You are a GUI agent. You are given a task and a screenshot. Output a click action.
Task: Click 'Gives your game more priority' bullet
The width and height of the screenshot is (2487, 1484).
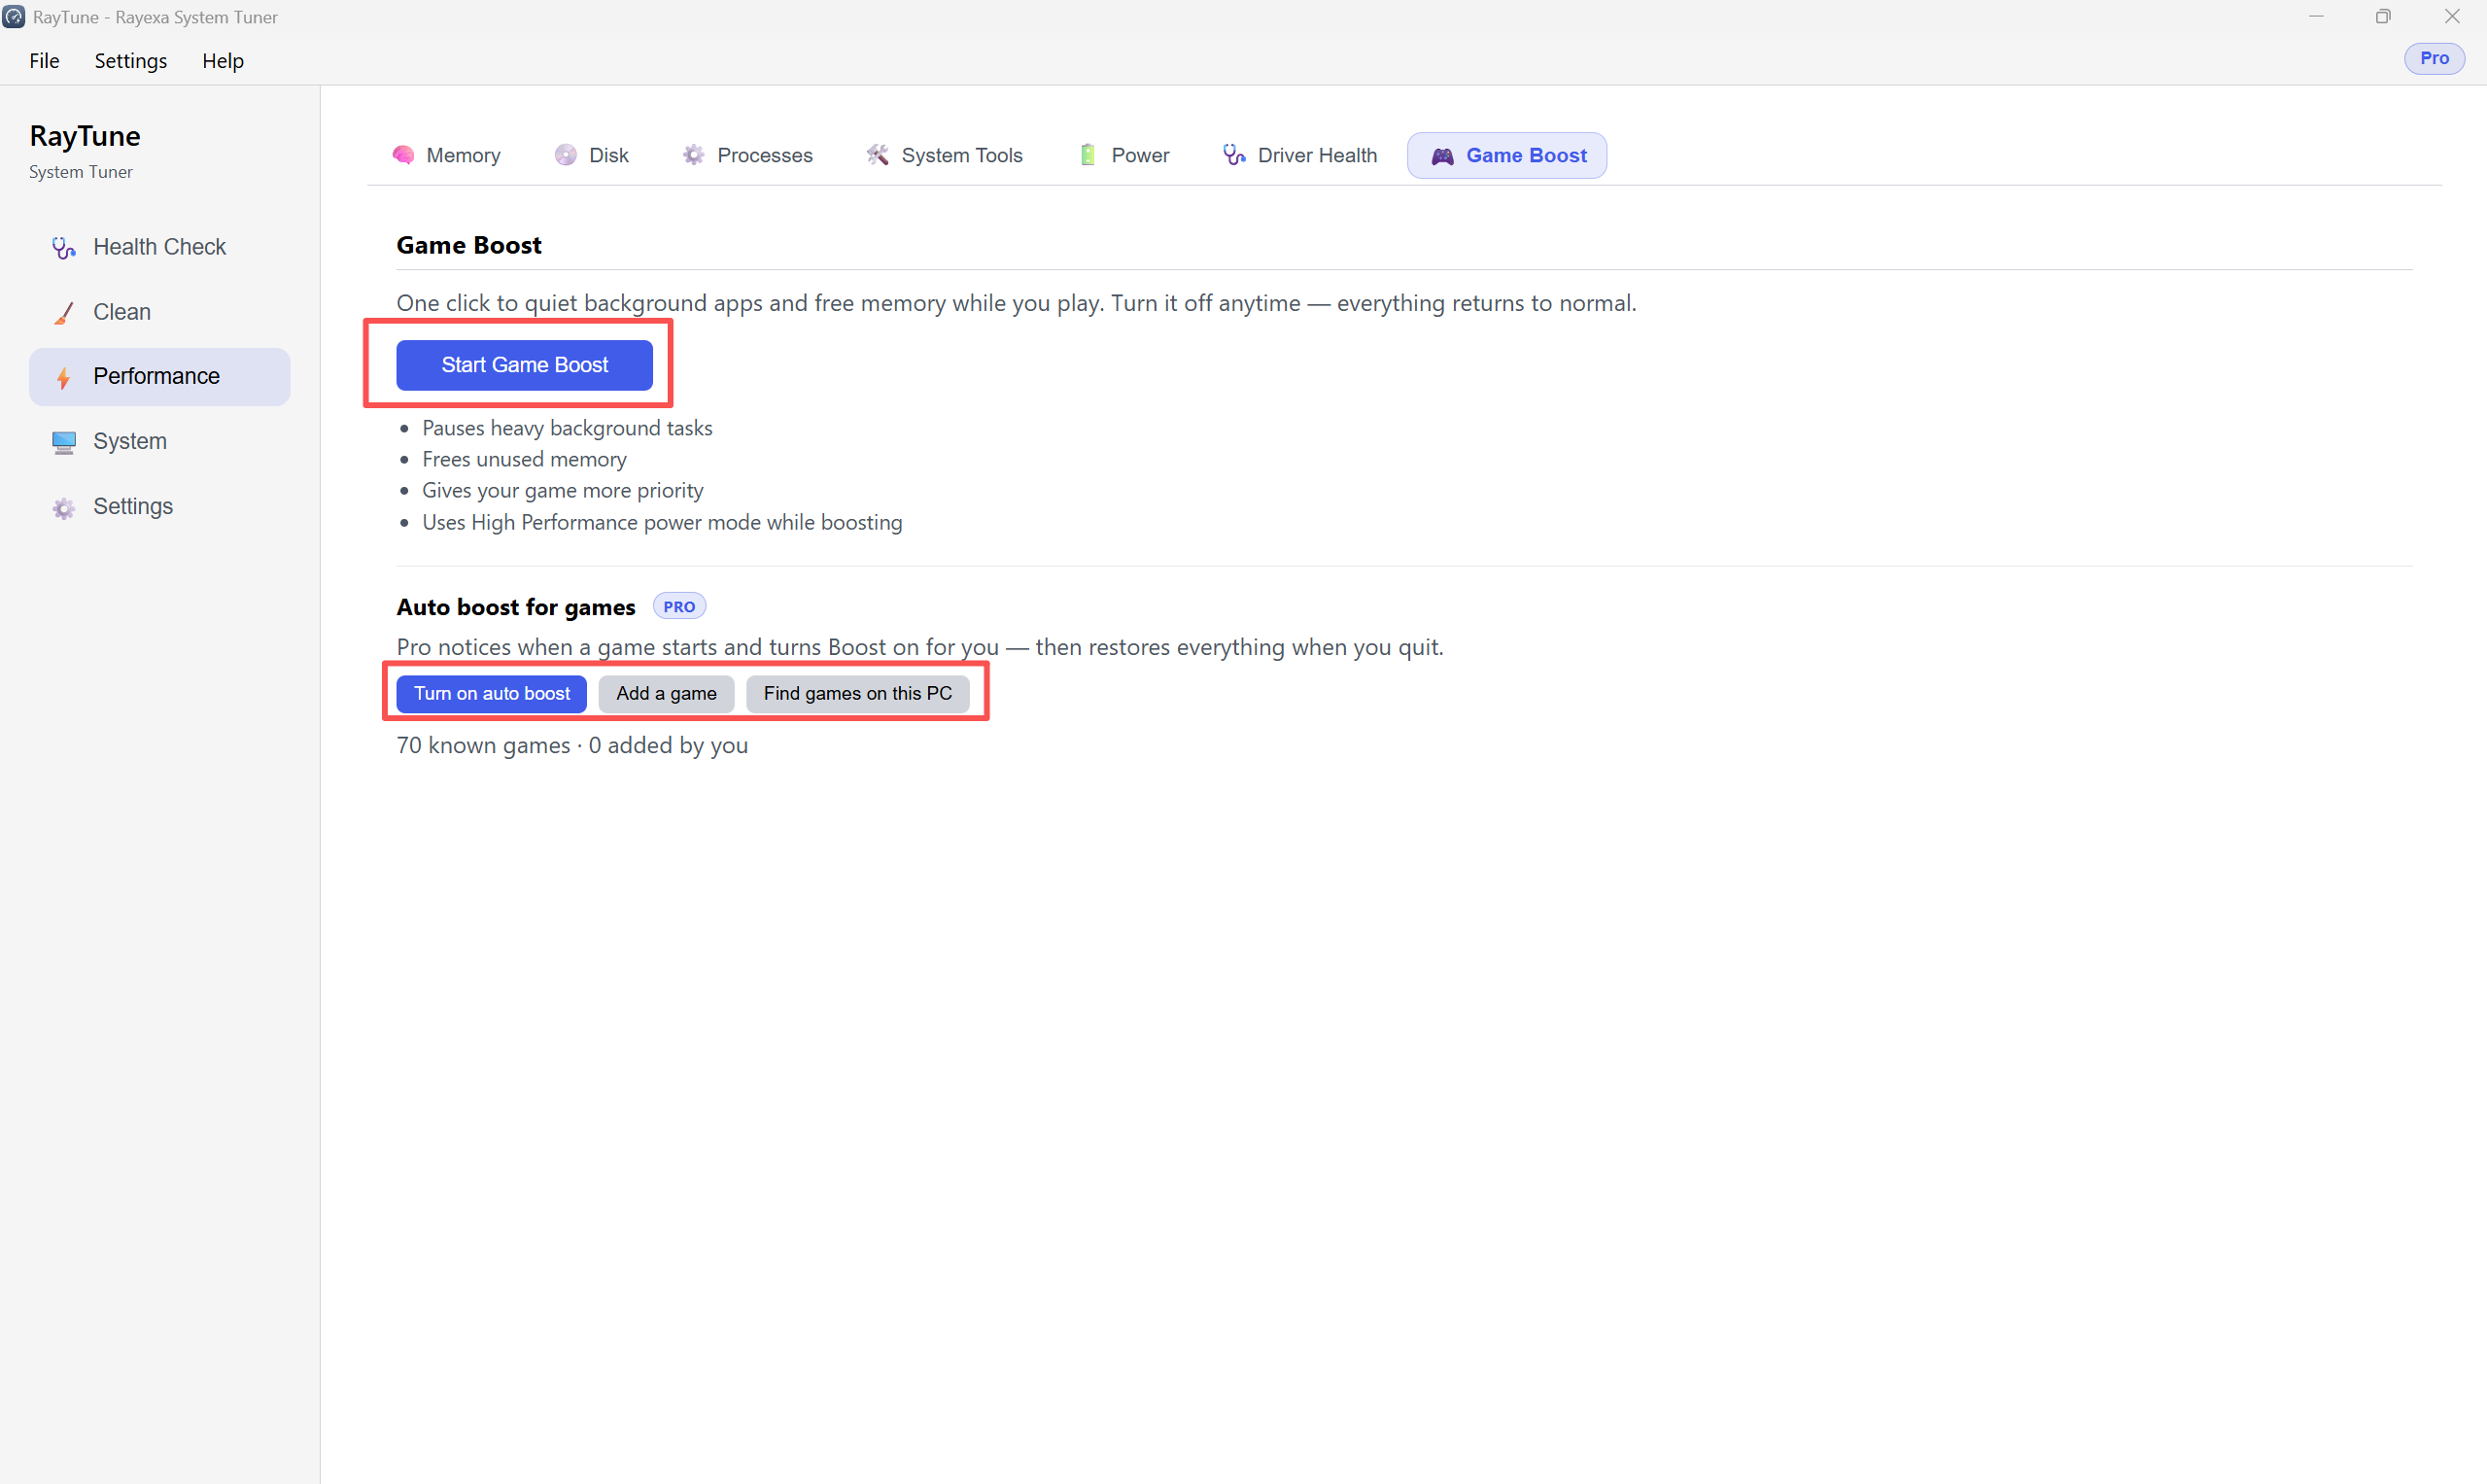click(563, 491)
